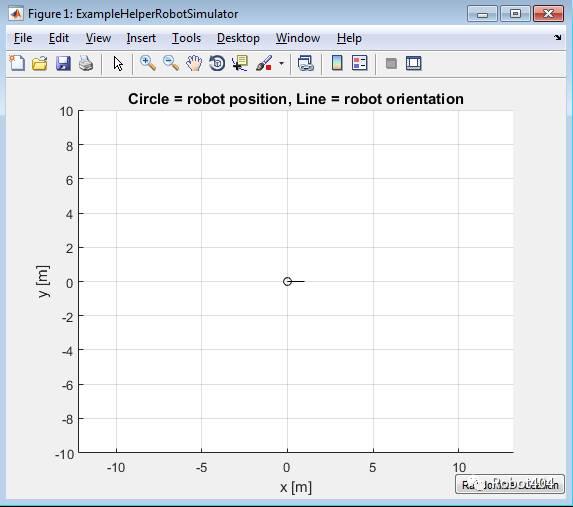
Task: Close the ExampleHelperRobotSimulator figure window
Action: click(549, 14)
